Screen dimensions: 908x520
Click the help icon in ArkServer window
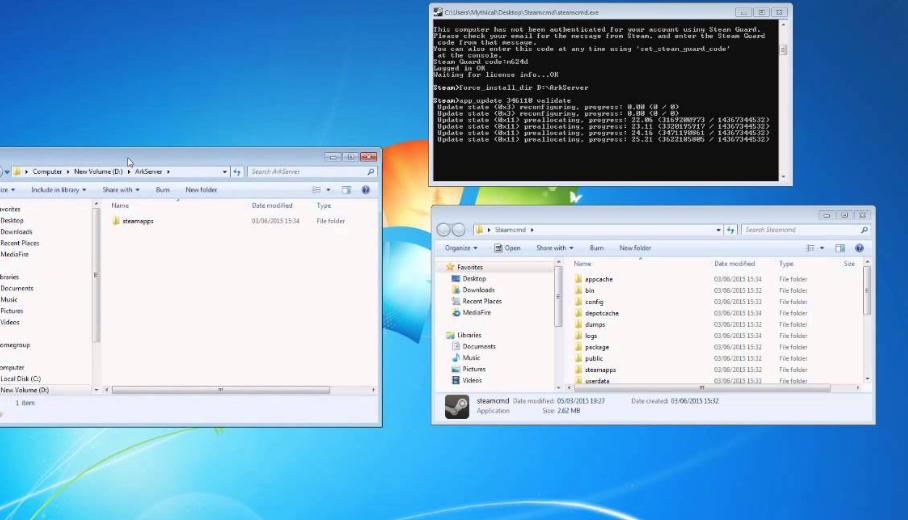point(365,189)
